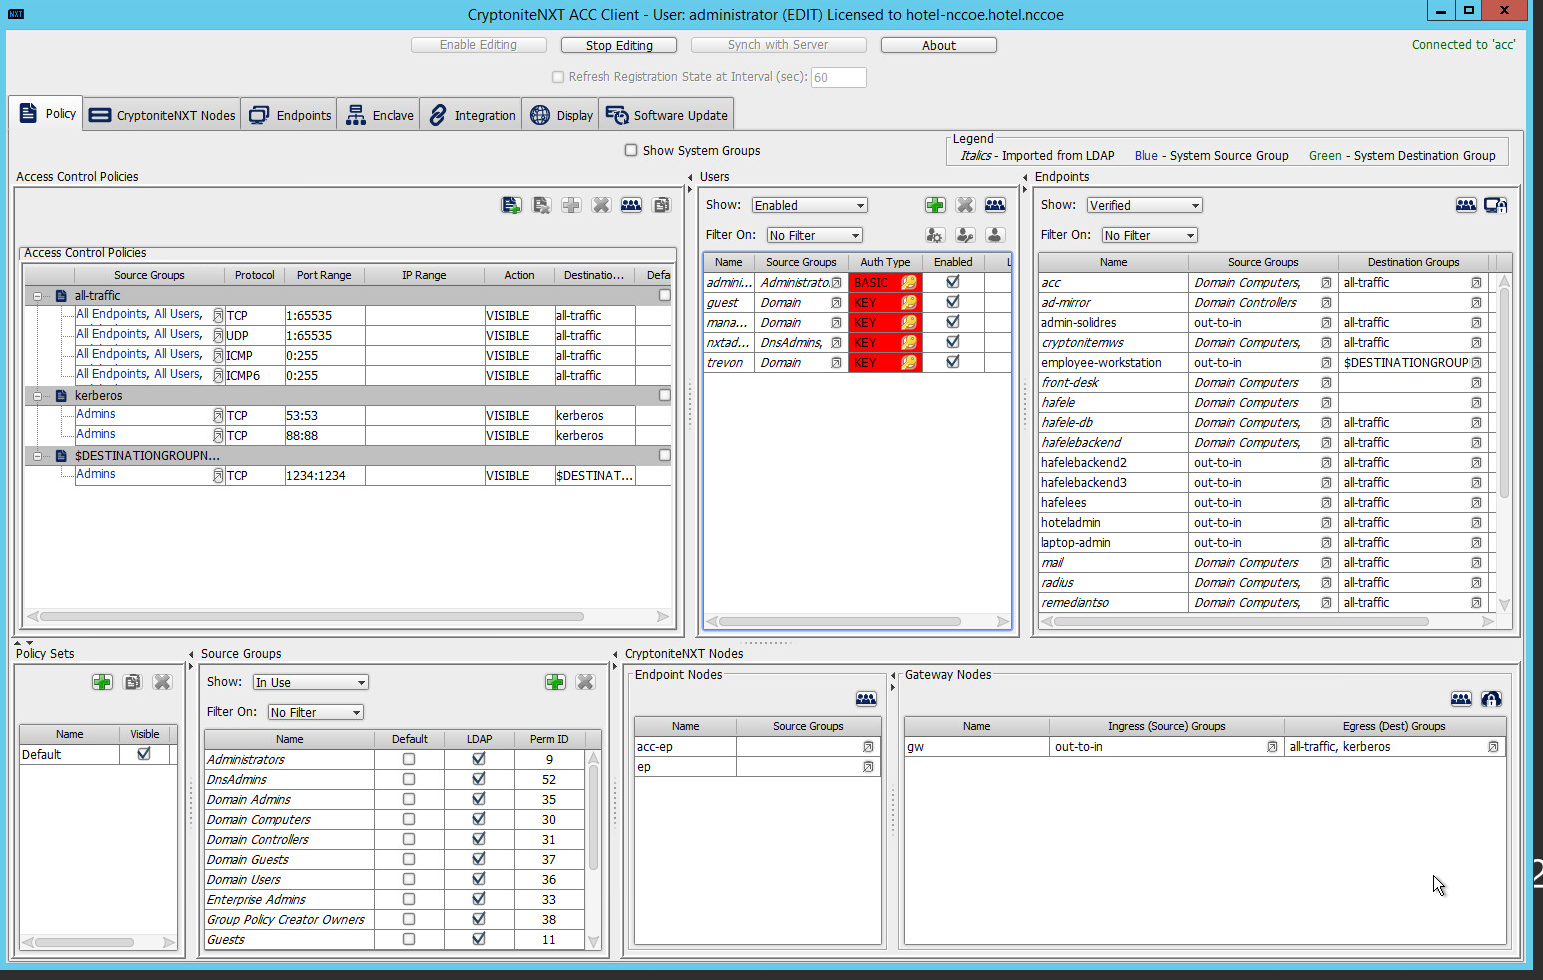
Task: Click edit icon beside gw egress groups
Action: pyautogui.click(x=1493, y=747)
